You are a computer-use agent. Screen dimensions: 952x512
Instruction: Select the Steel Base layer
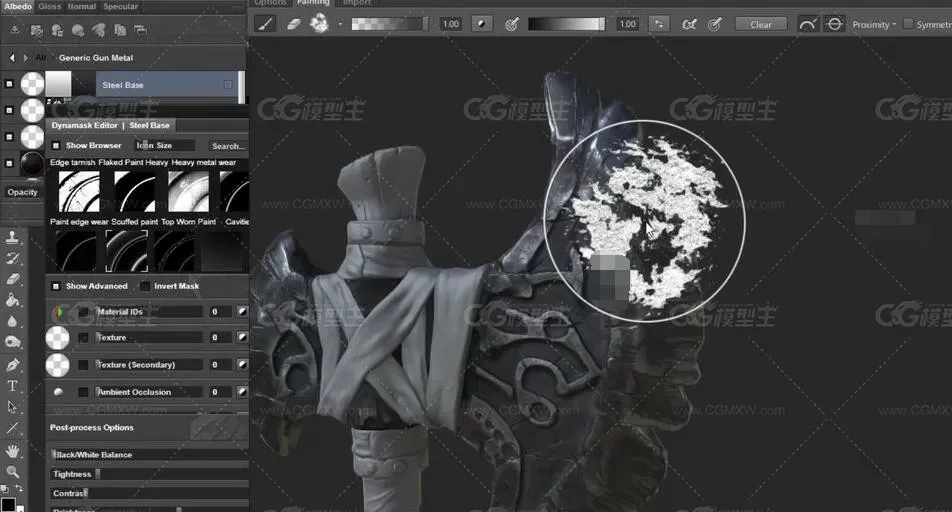tap(165, 84)
